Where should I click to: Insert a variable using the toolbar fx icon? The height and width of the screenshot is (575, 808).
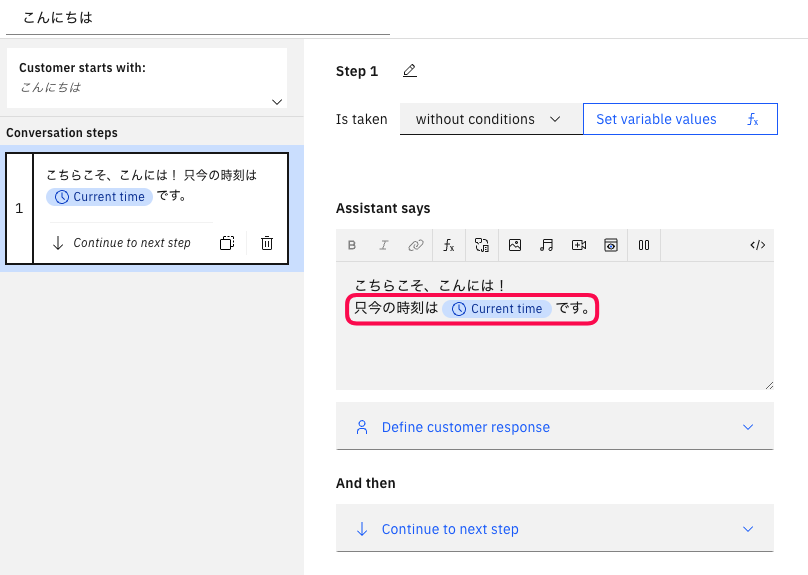[449, 245]
